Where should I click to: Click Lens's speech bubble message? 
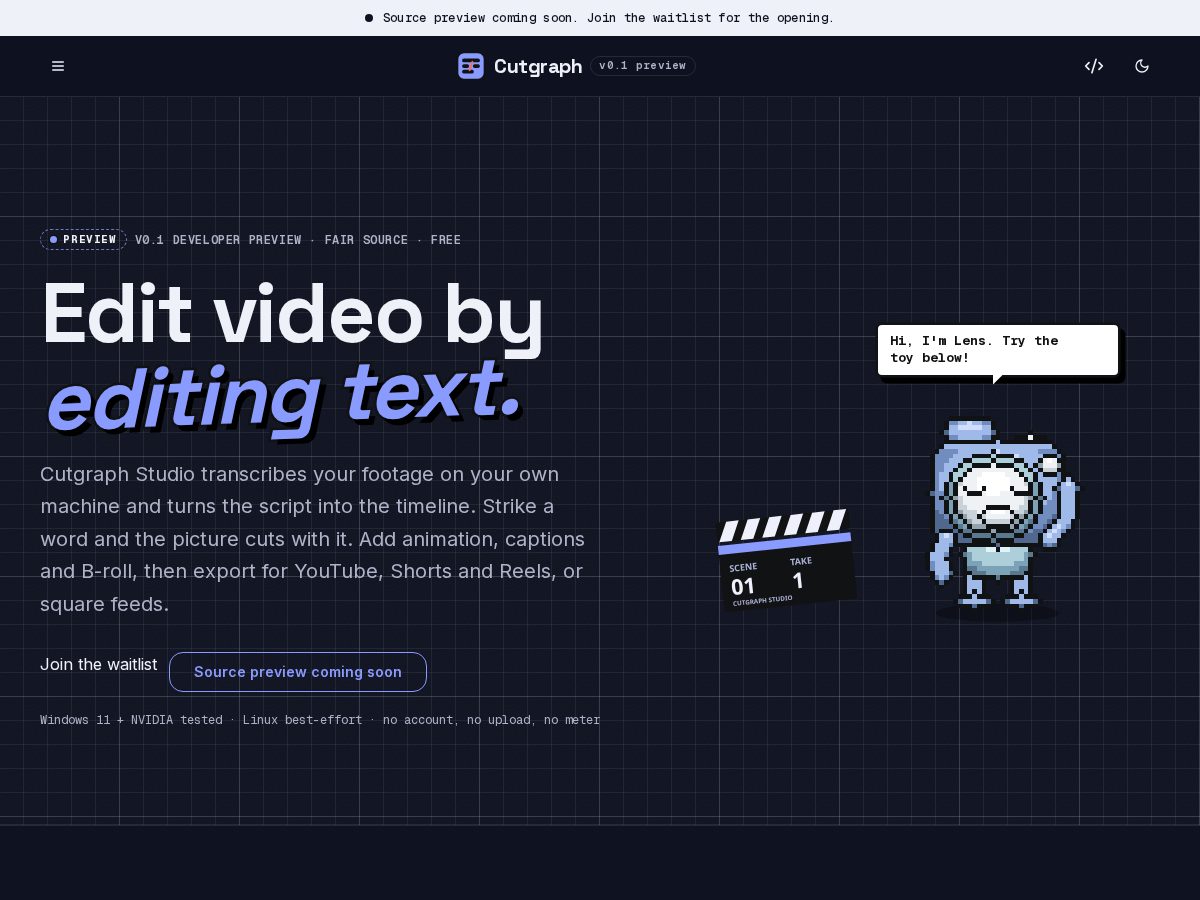[x=998, y=350]
